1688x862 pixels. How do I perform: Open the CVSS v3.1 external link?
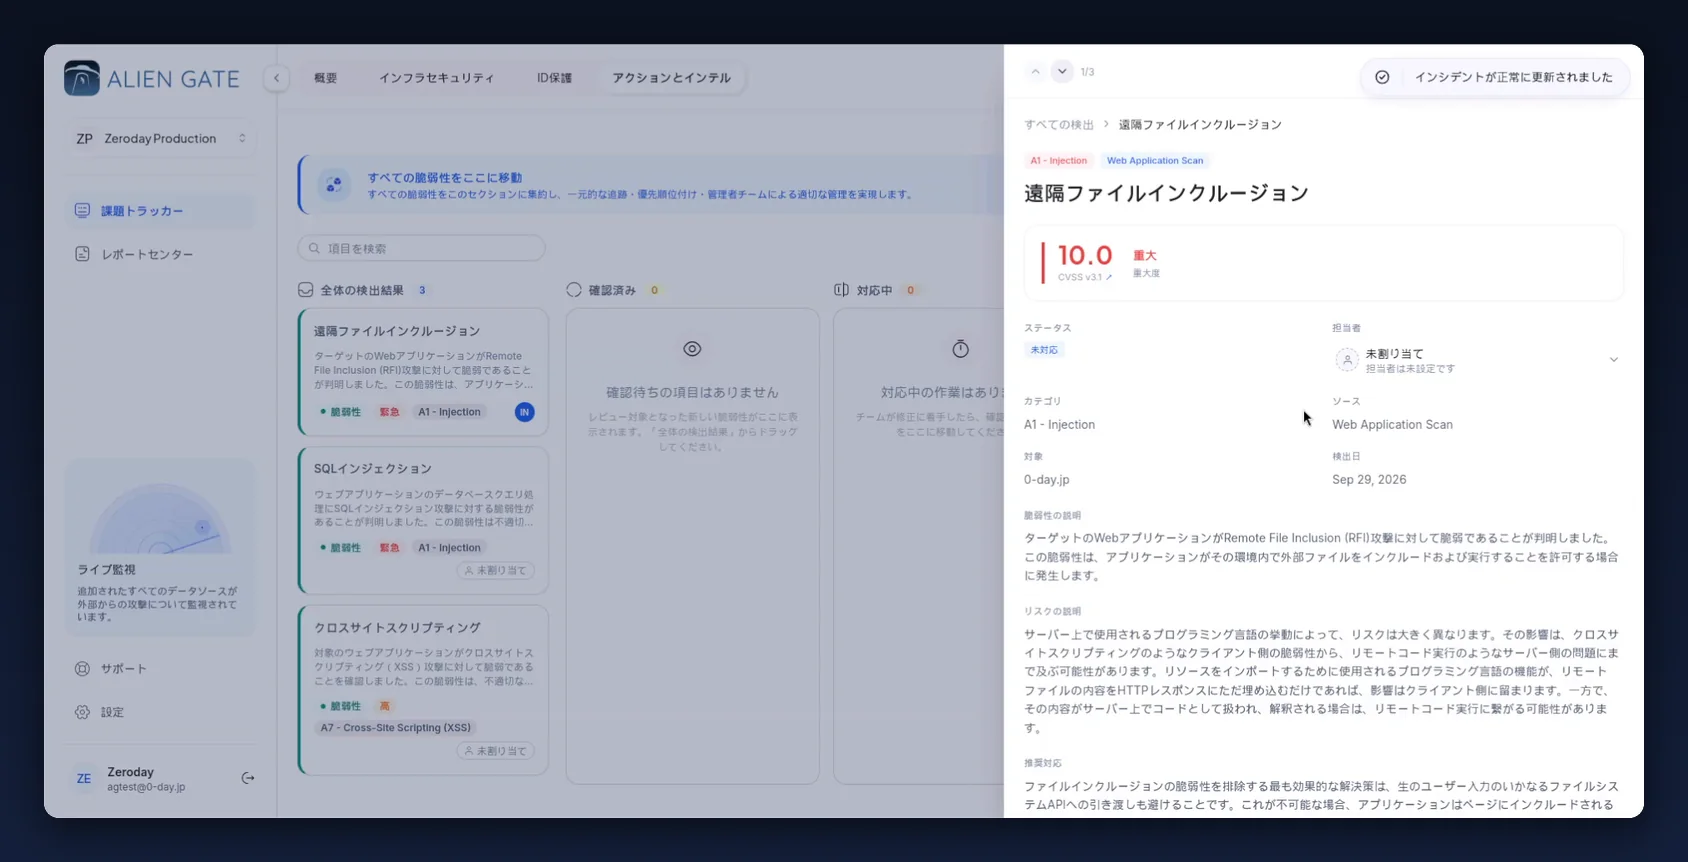click(1085, 277)
